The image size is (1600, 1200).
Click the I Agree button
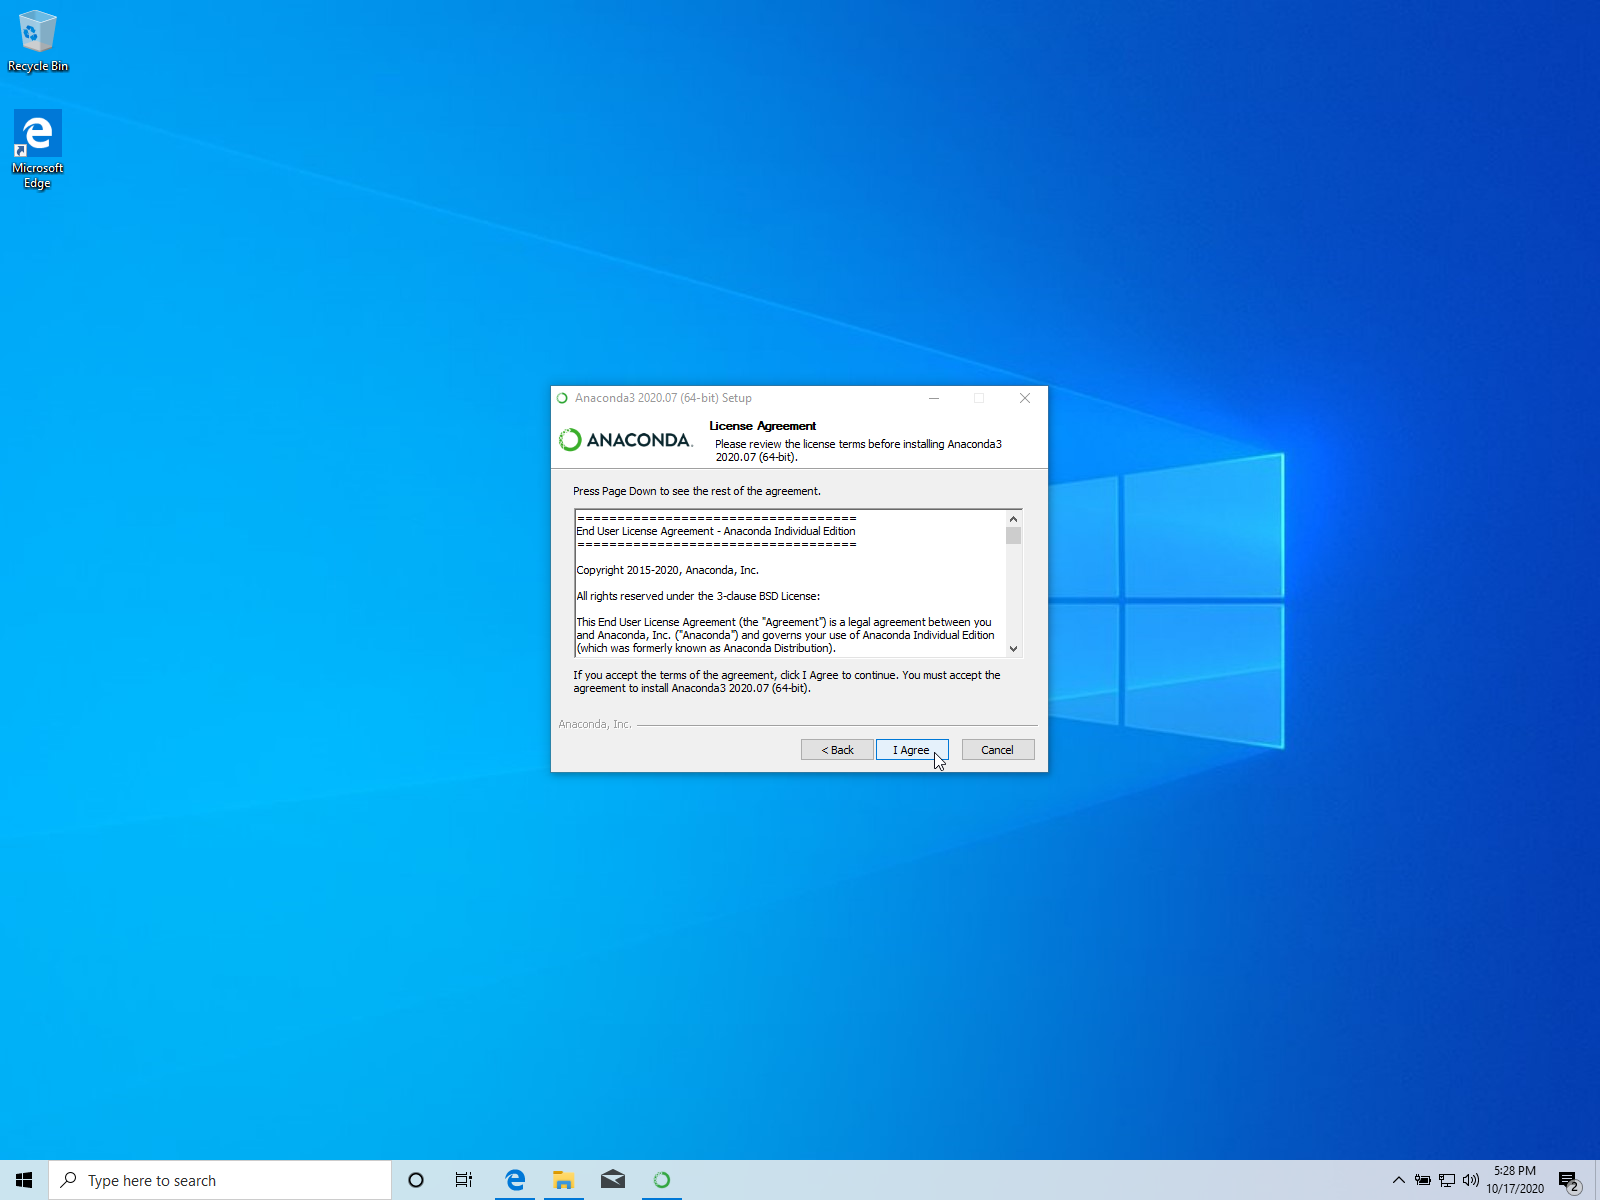pos(911,750)
